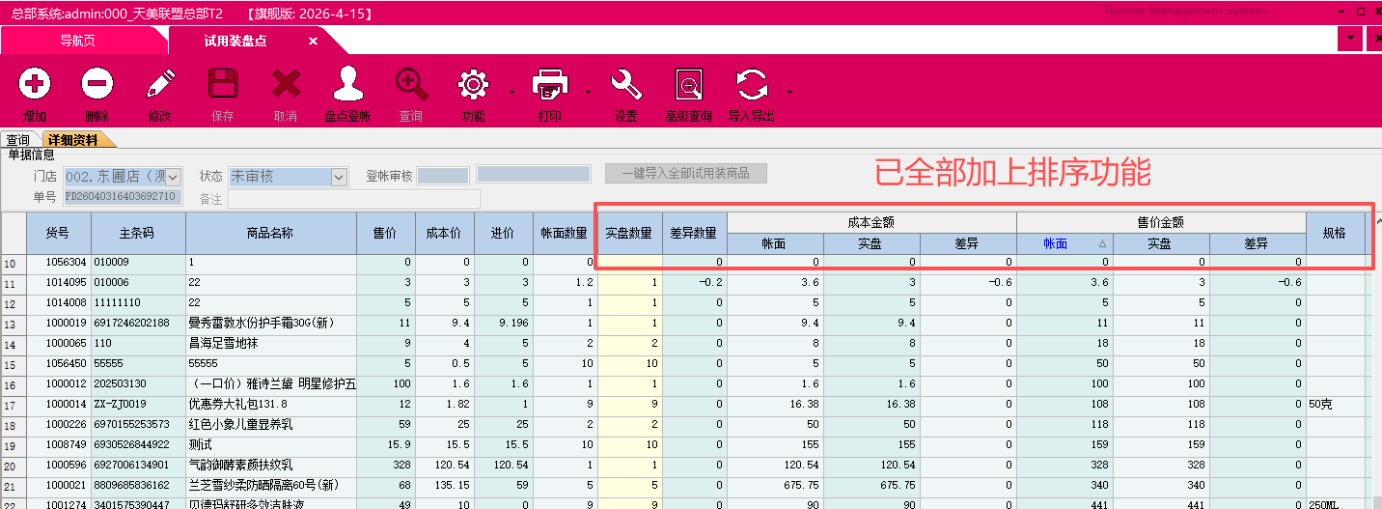
Task: Click the 查询 magnifier toolbar icon
Action: coord(411,85)
